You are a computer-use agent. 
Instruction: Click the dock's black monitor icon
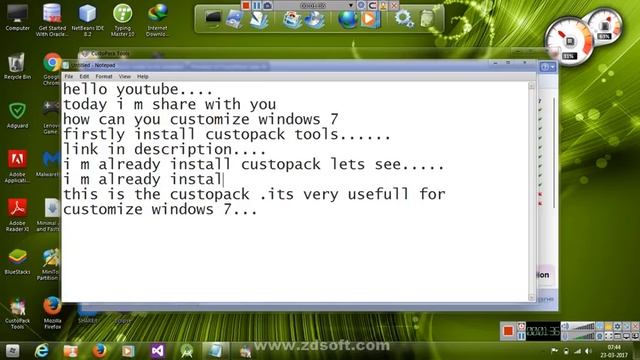pyautogui.click(x=213, y=18)
